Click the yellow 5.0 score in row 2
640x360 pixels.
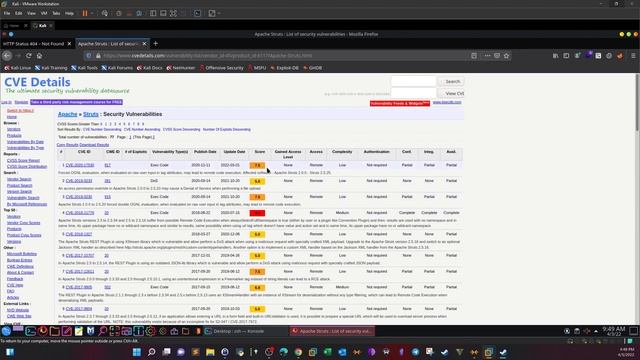[x=257, y=181]
